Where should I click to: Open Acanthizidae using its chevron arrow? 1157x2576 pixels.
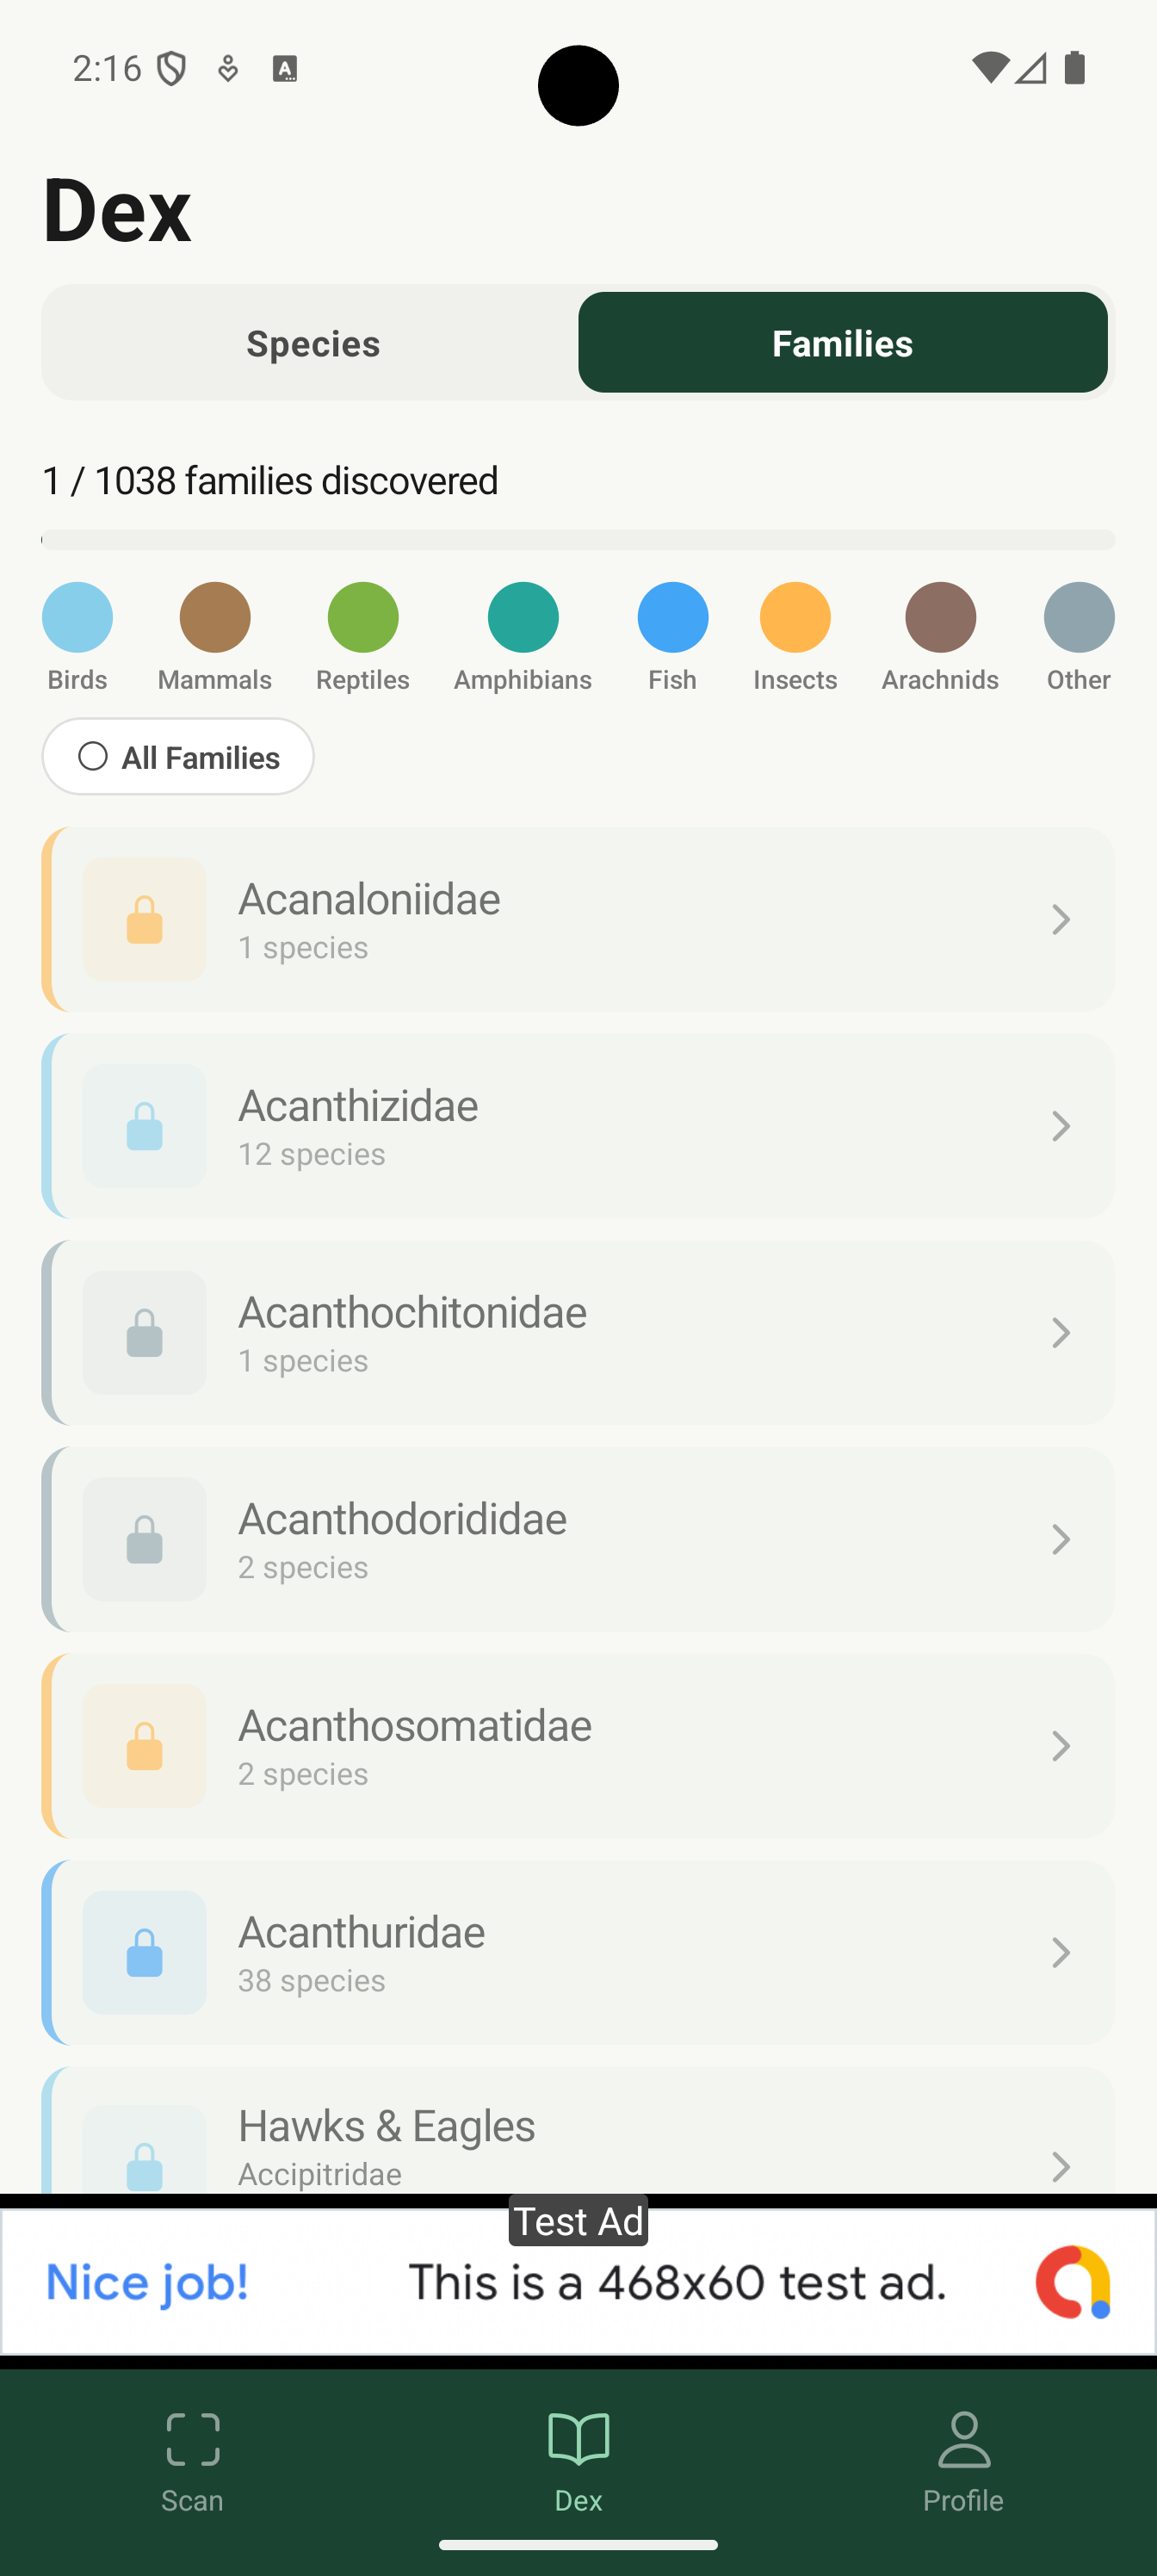coord(1060,1126)
